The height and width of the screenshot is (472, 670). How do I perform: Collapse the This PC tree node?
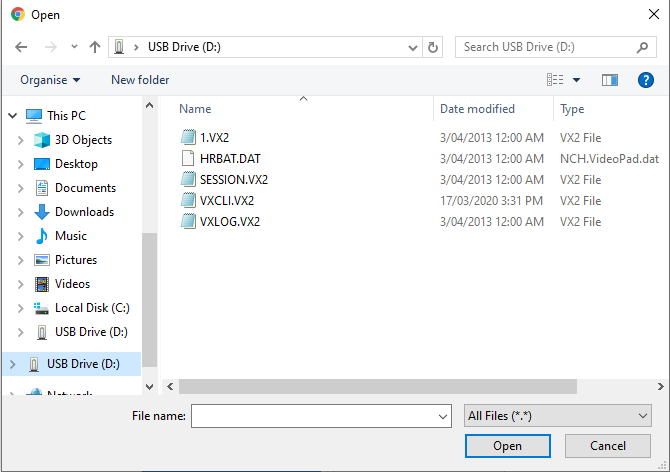click(x=13, y=115)
